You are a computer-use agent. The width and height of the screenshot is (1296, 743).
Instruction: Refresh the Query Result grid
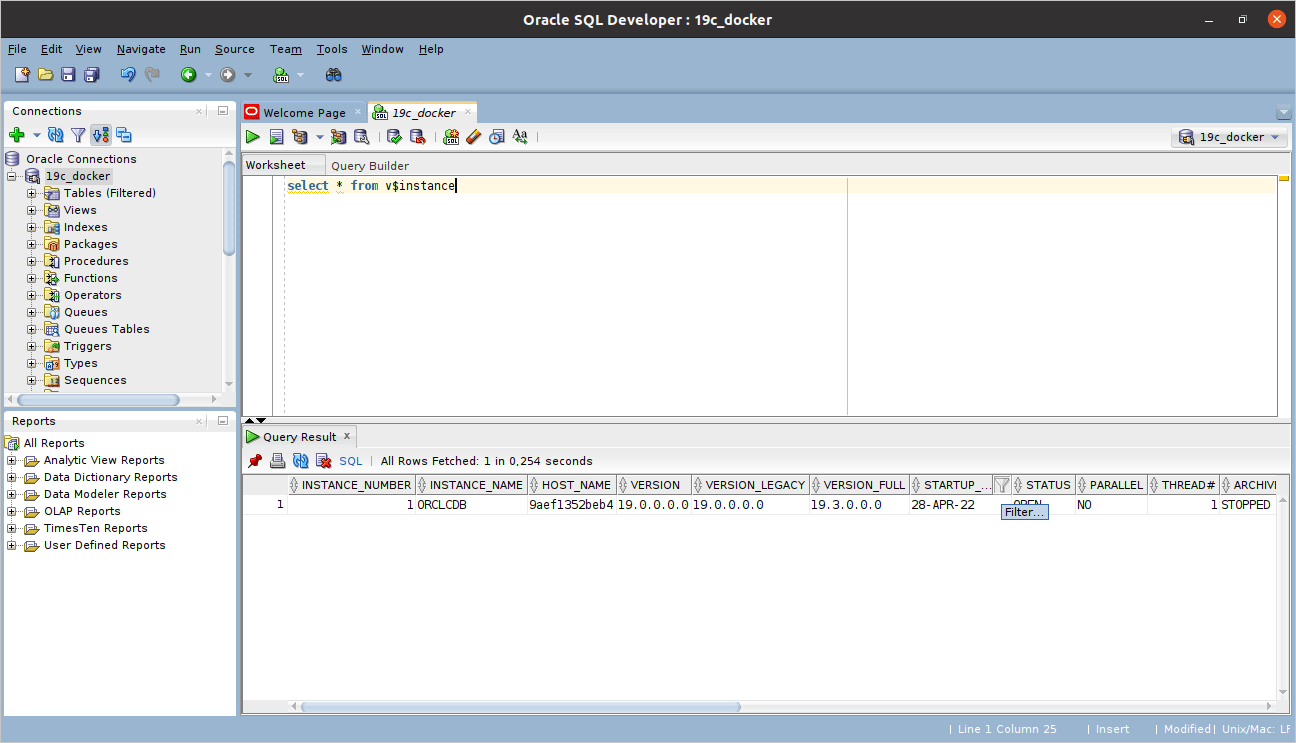click(301, 460)
